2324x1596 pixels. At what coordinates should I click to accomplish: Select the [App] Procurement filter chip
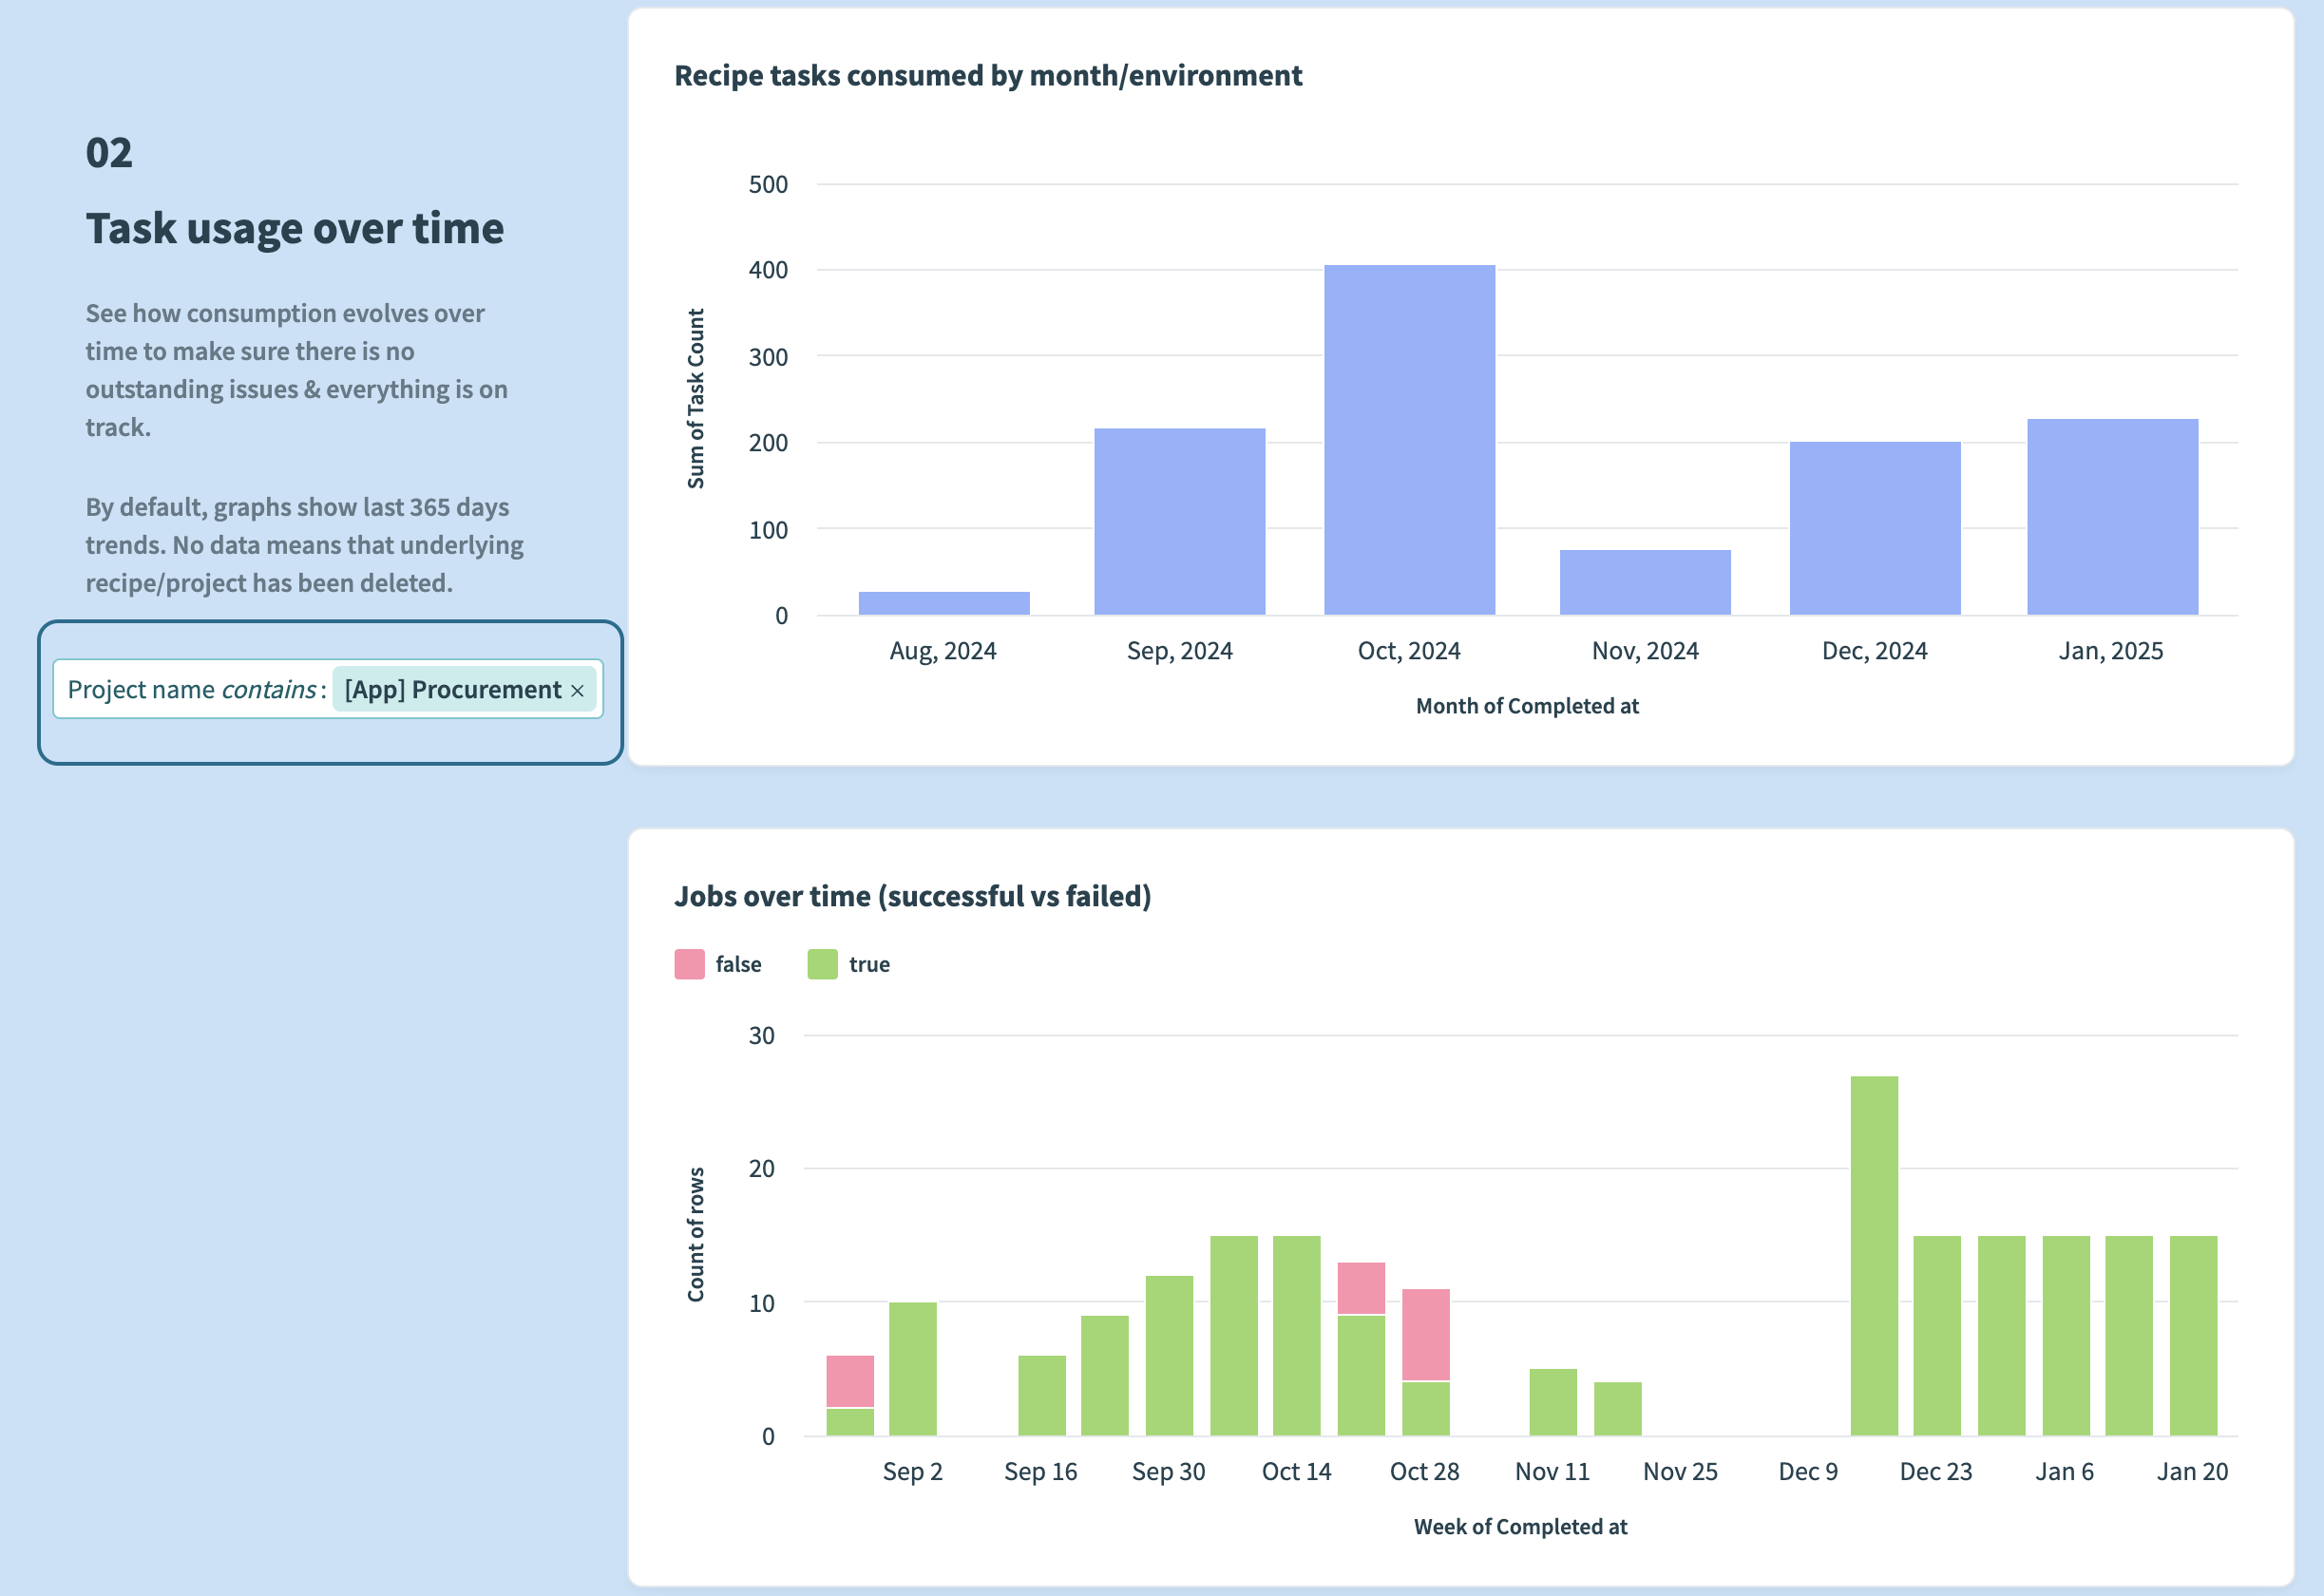(453, 690)
